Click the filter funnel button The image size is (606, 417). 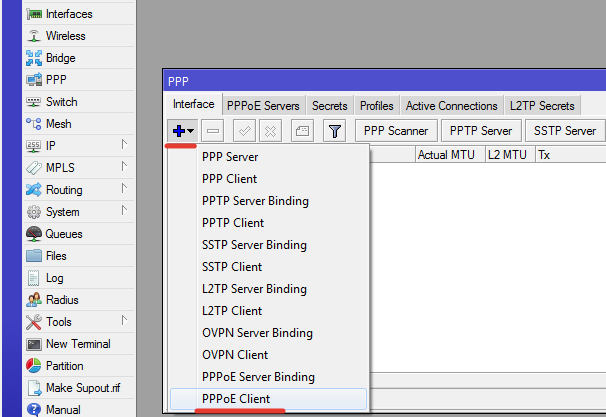[335, 131]
